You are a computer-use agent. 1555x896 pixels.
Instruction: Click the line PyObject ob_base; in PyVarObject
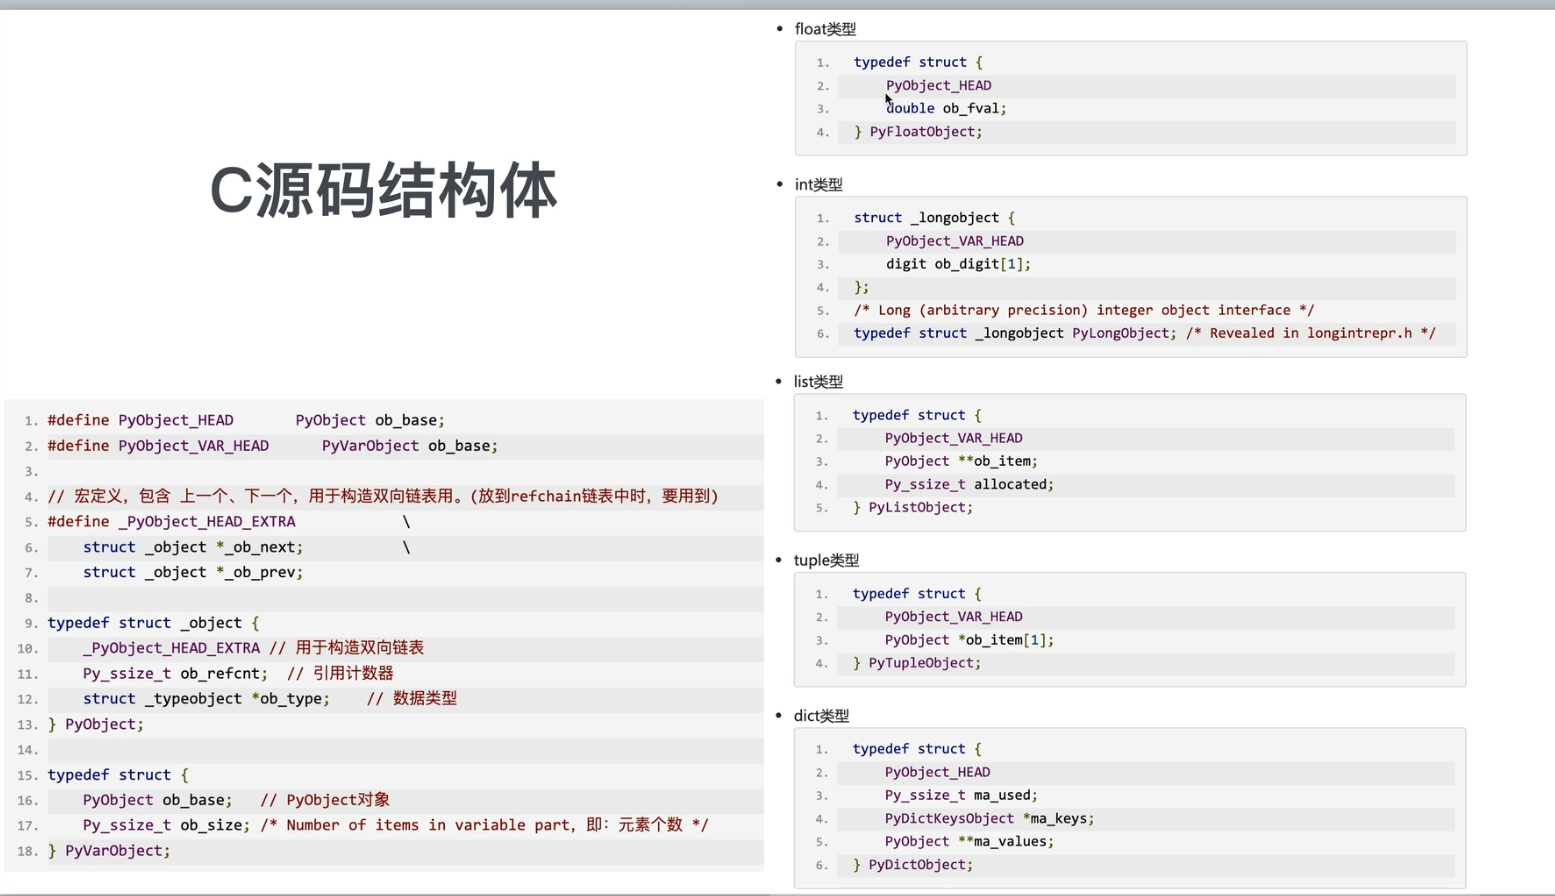pyautogui.click(x=157, y=800)
